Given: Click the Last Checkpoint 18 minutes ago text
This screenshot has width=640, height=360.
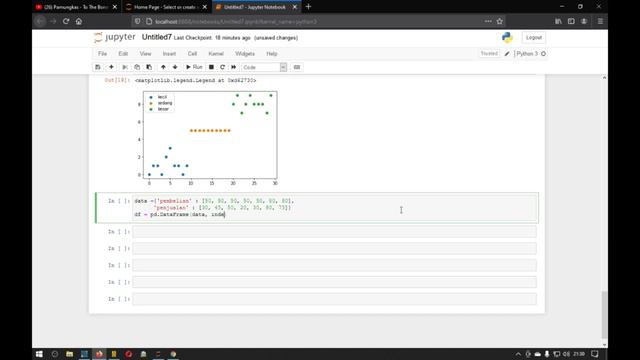Looking at the screenshot, I should pyautogui.click(x=212, y=38).
